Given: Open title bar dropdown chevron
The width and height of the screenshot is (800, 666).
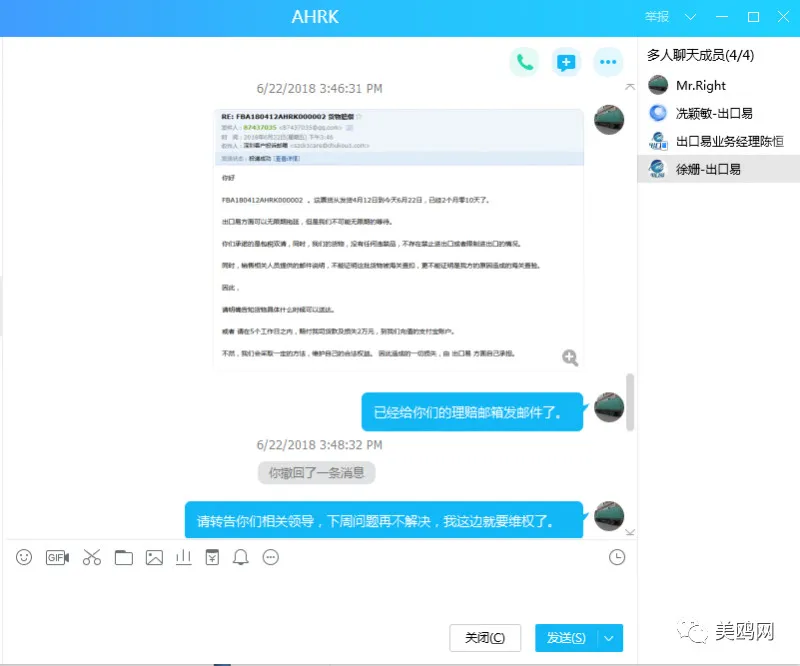Looking at the screenshot, I should pos(690,17).
